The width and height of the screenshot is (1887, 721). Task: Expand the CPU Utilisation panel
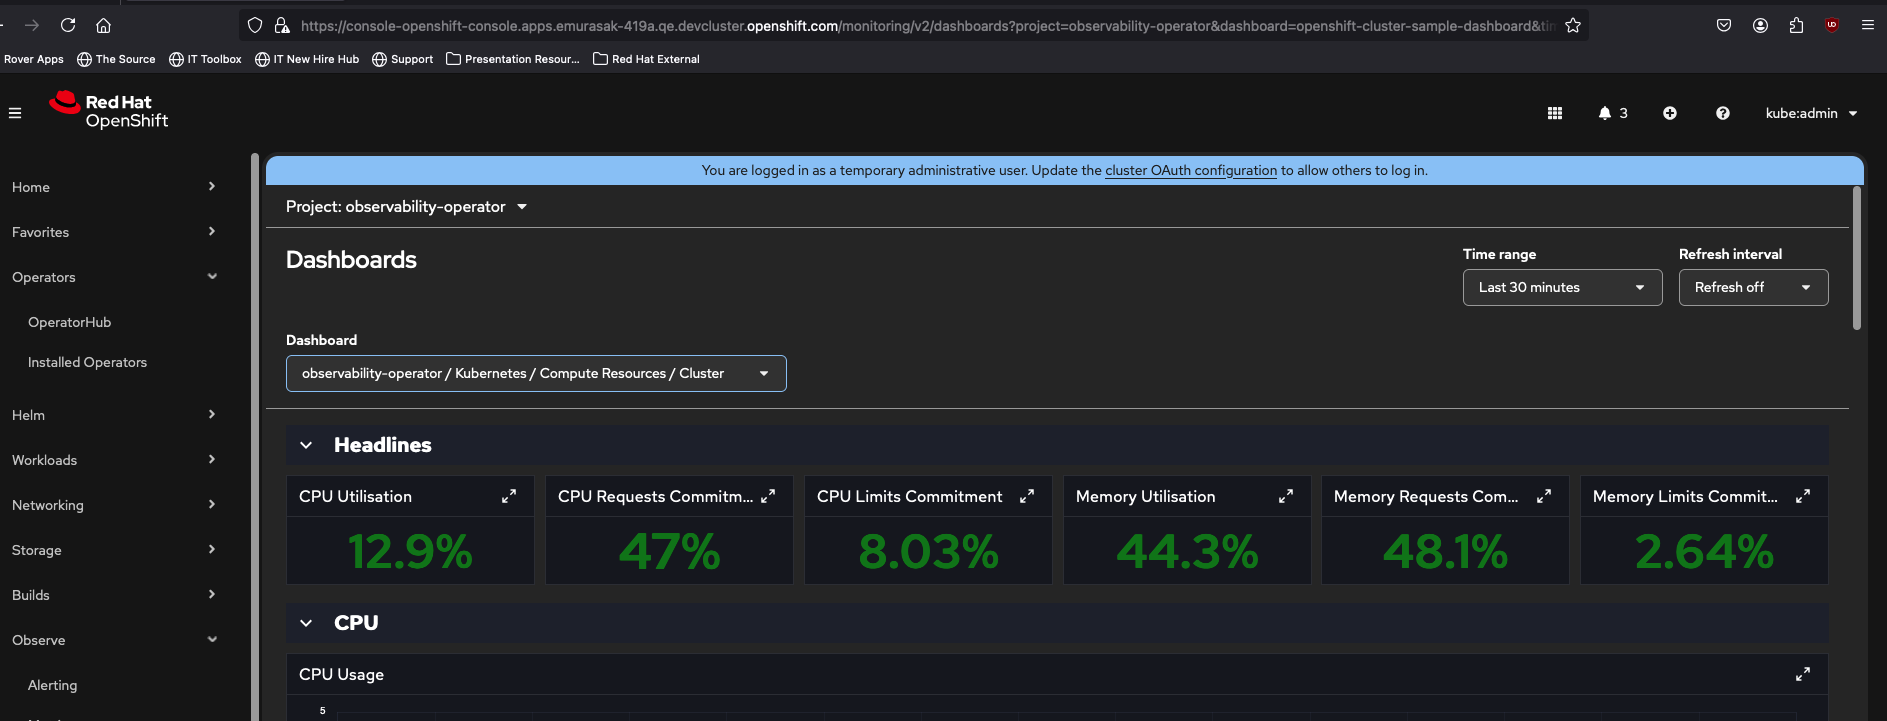[509, 496]
